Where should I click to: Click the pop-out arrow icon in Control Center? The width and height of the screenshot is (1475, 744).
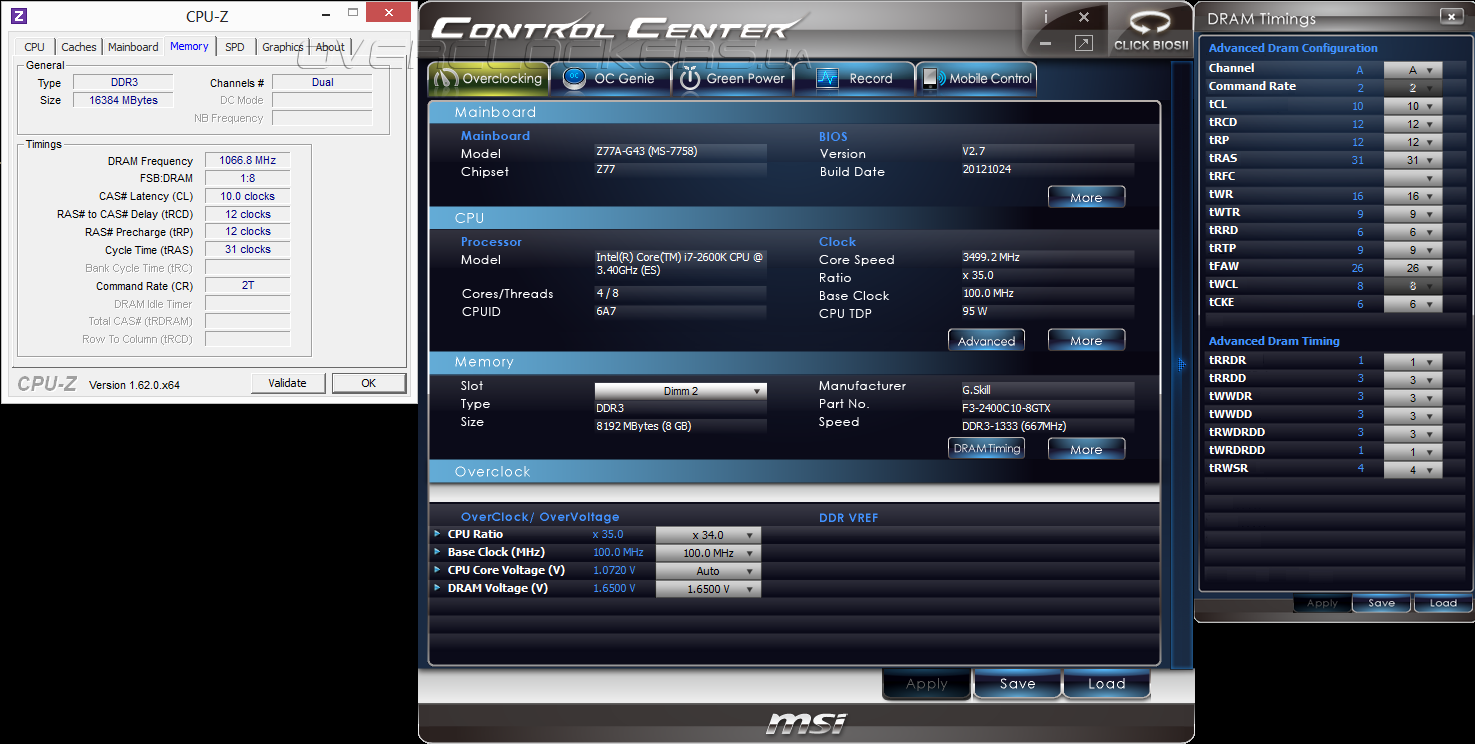[1084, 43]
